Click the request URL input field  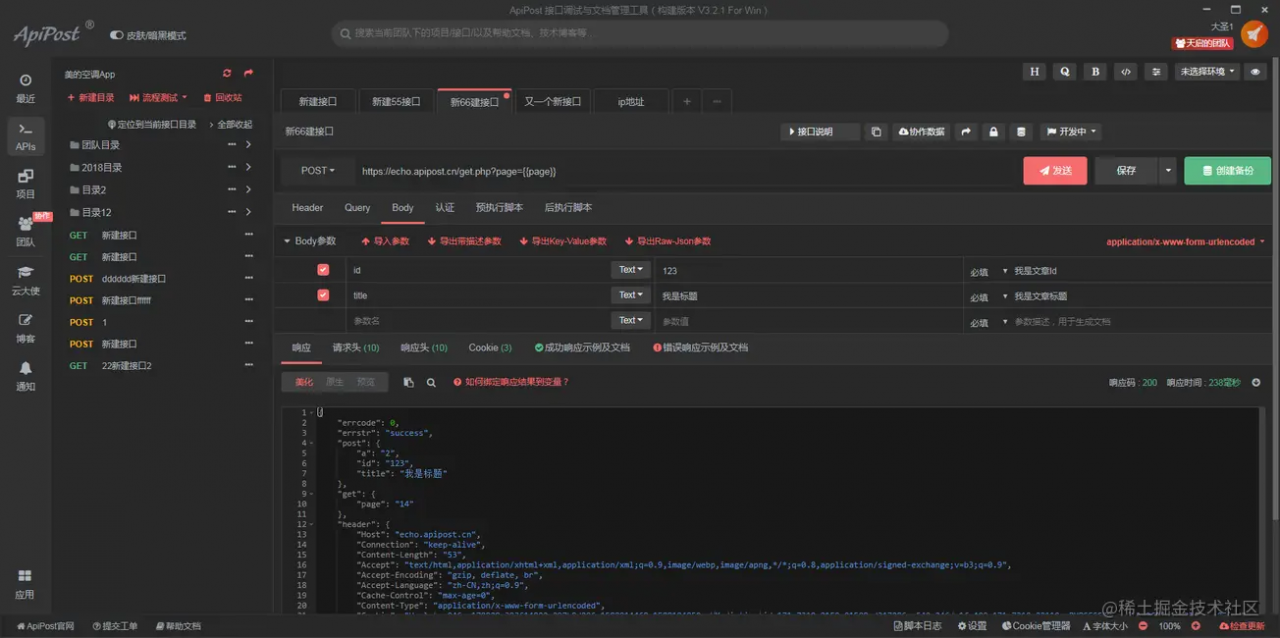[x=685, y=171]
